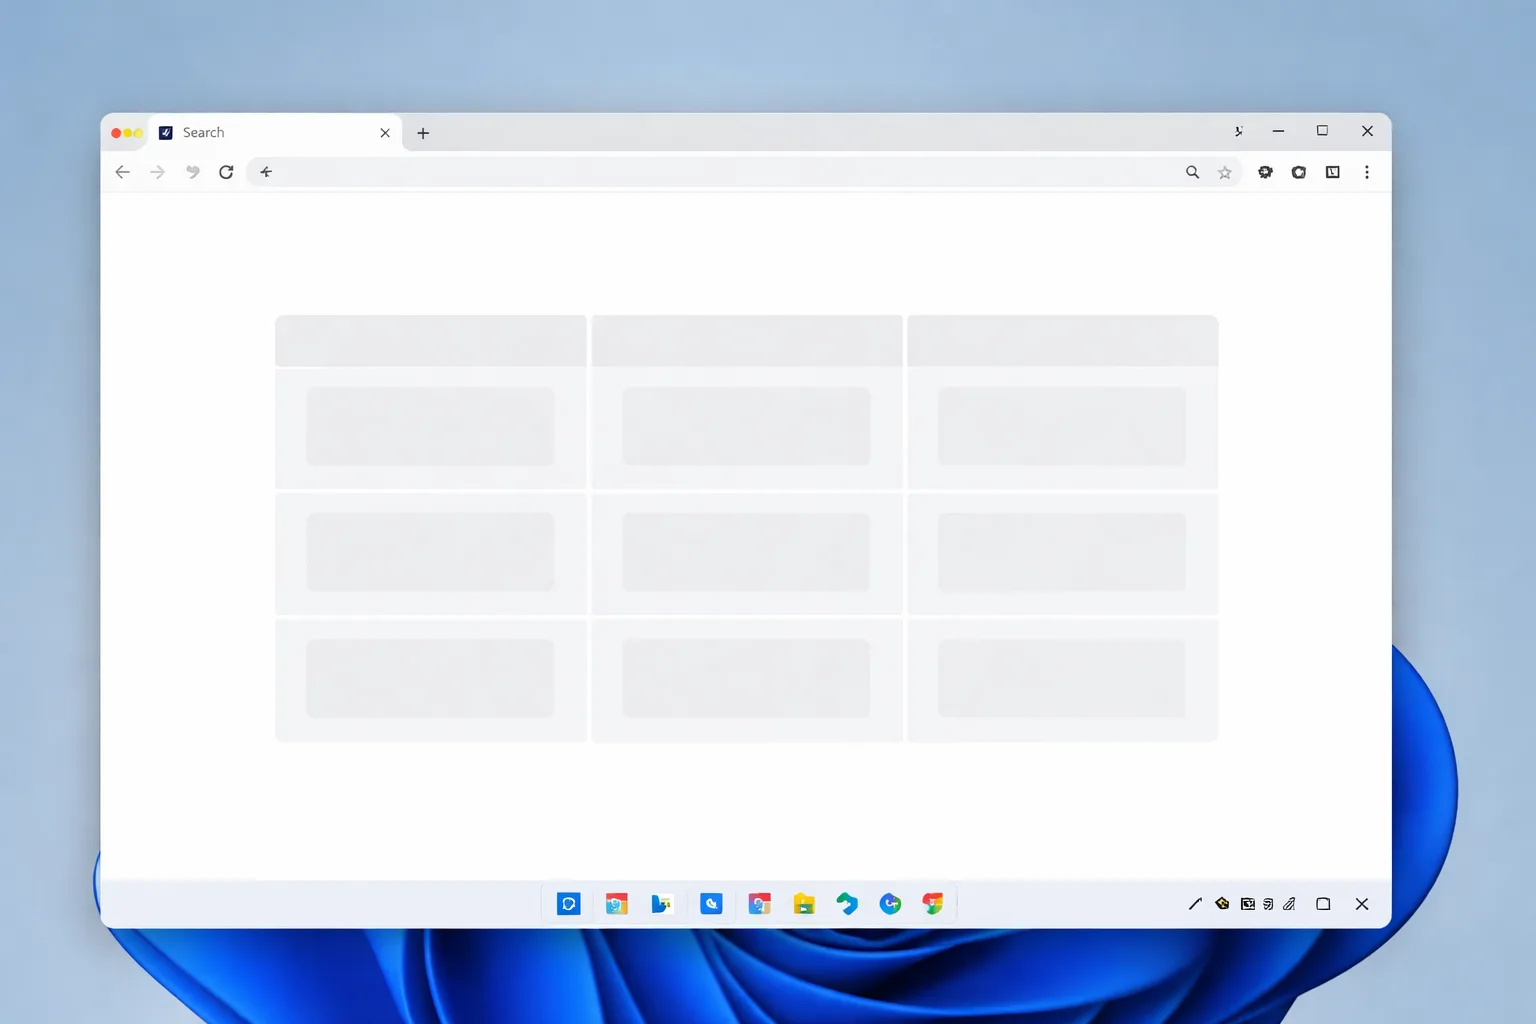
Task: Open the extensions icon beside the star
Action: click(1265, 172)
